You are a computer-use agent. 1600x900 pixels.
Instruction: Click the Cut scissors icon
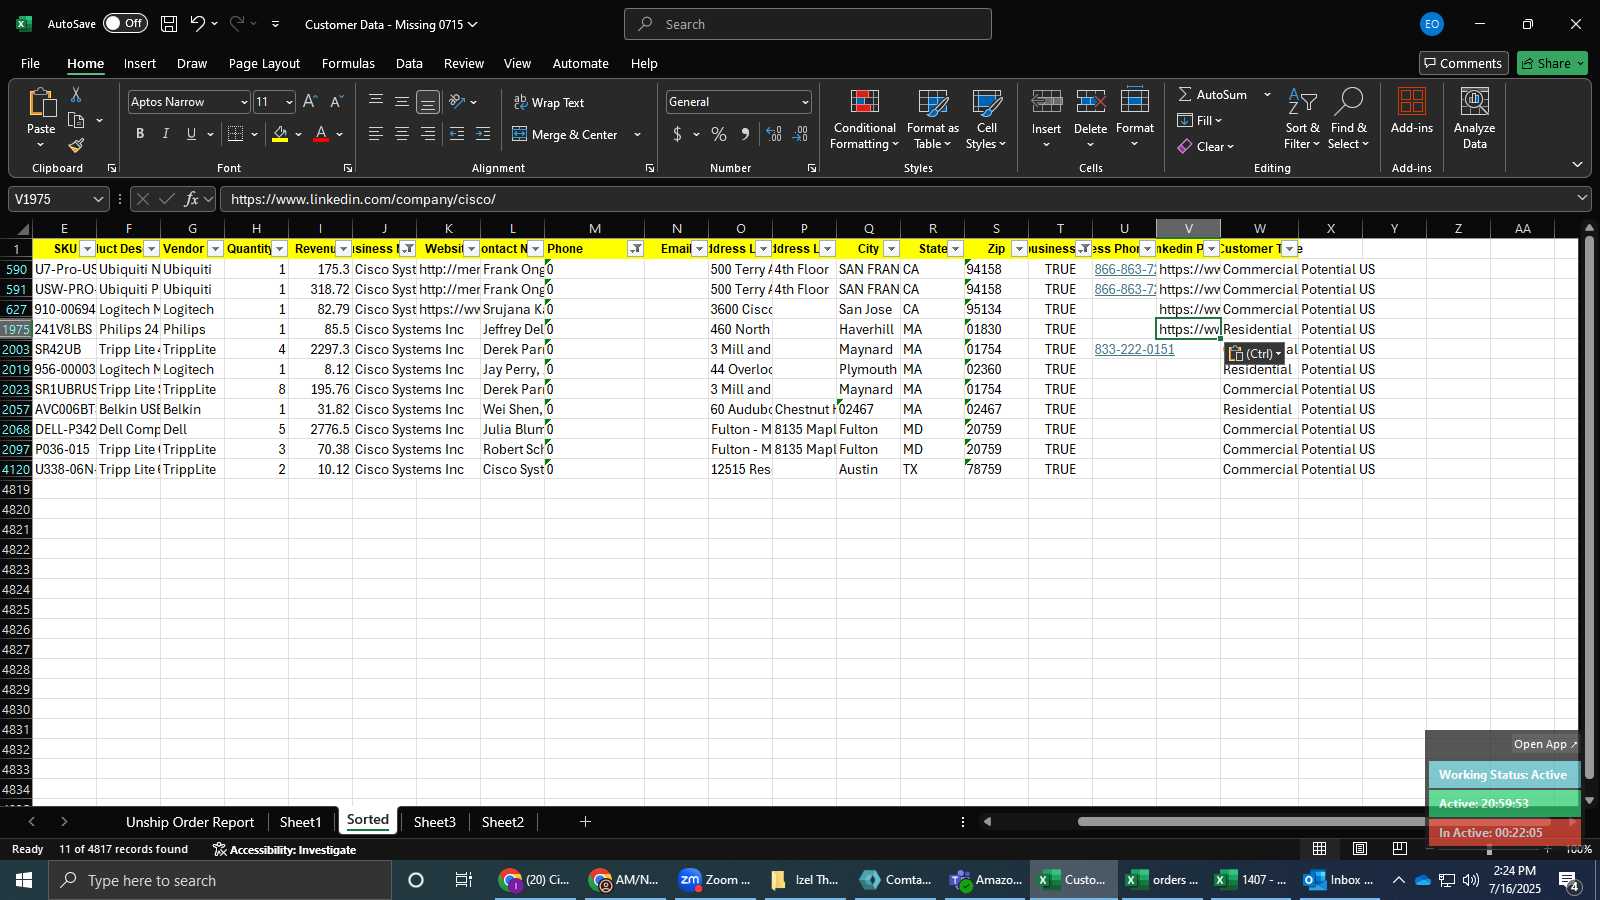pos(75,94)
